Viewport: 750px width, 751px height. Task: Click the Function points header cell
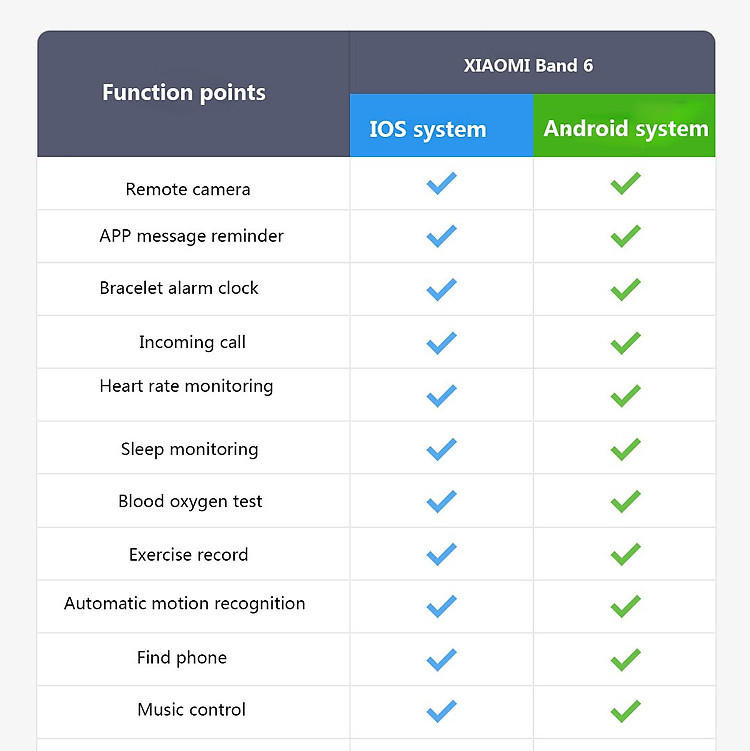(x=193, y=93)
